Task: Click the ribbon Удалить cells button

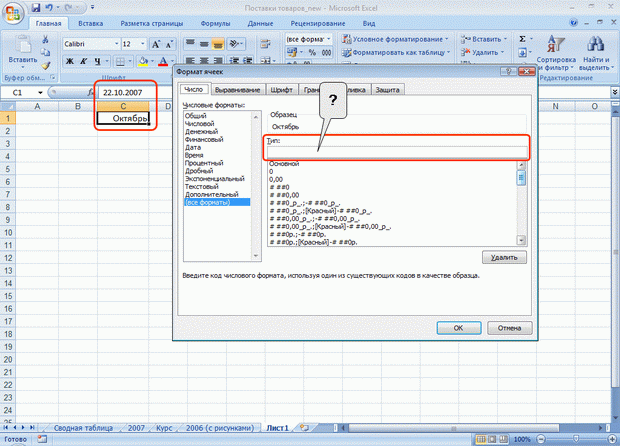Action: click(482, 52)
